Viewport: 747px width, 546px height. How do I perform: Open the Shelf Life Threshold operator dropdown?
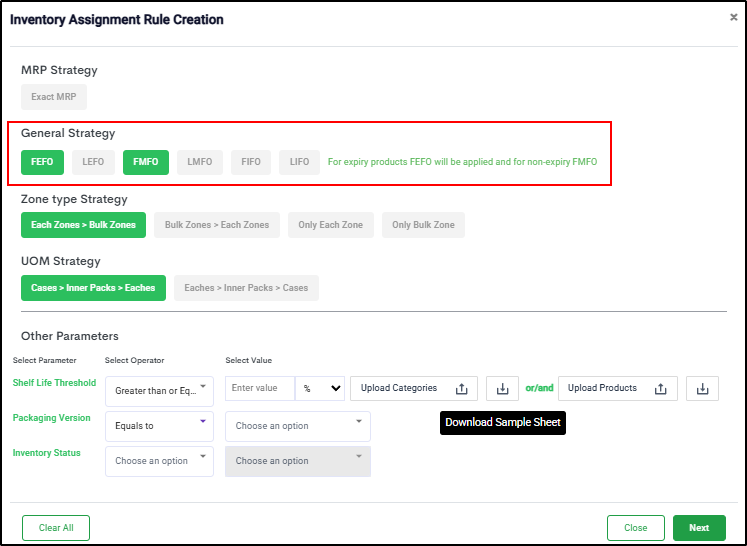(x=159, y=391)
